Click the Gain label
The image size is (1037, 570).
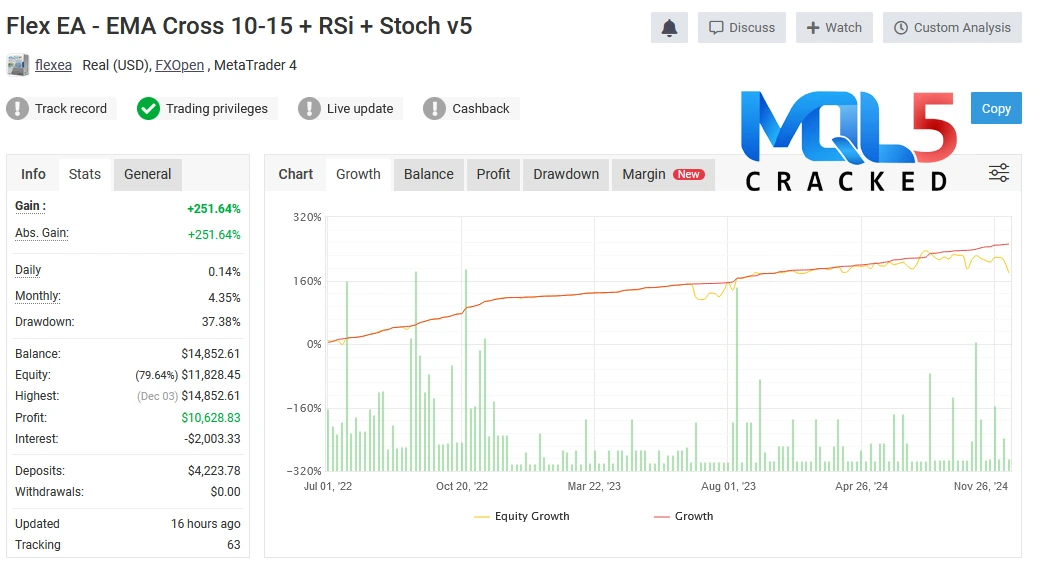tap(30, 206)
